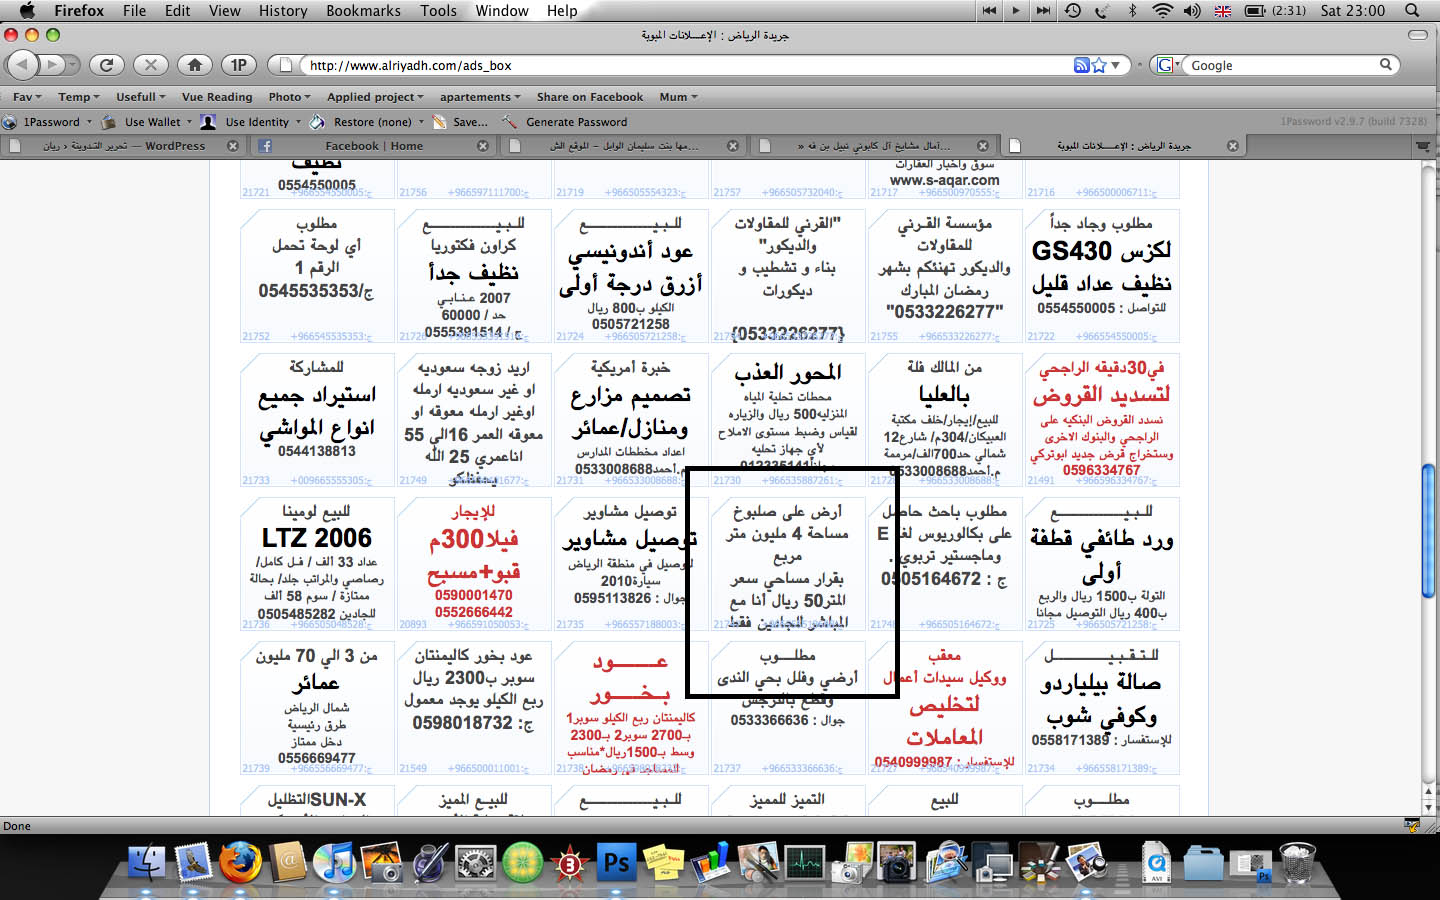Viewport: 1440px width, 900px height.
Task: Expand the Mum bookmarks folder
Action: [678, 97]
